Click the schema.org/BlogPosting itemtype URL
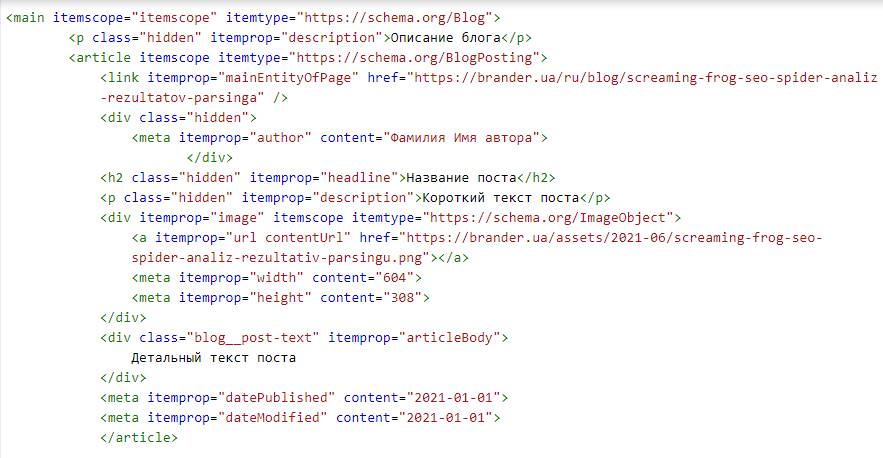The image size is (883, 458). (412, 58)
